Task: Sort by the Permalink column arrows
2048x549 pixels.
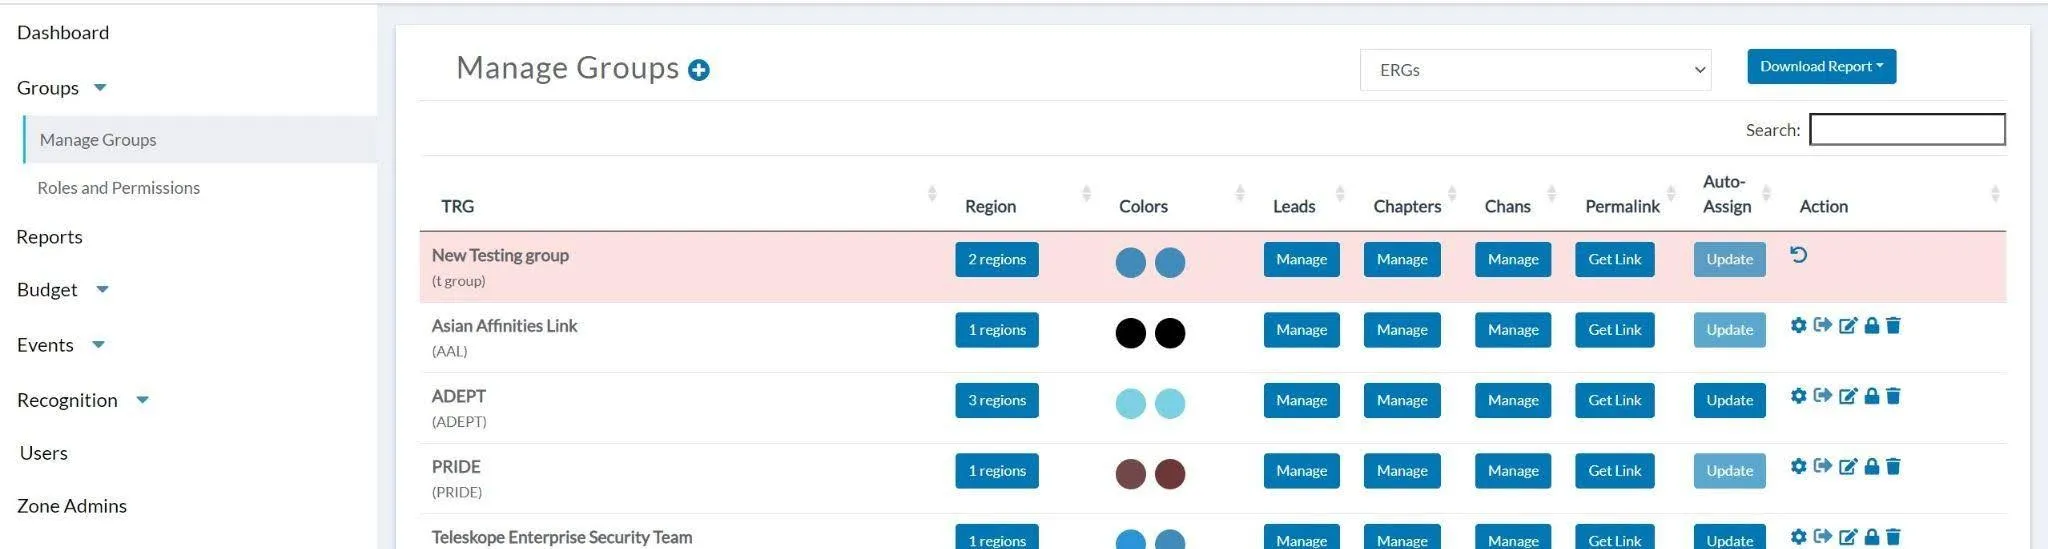Action: tap(1671, 193)
